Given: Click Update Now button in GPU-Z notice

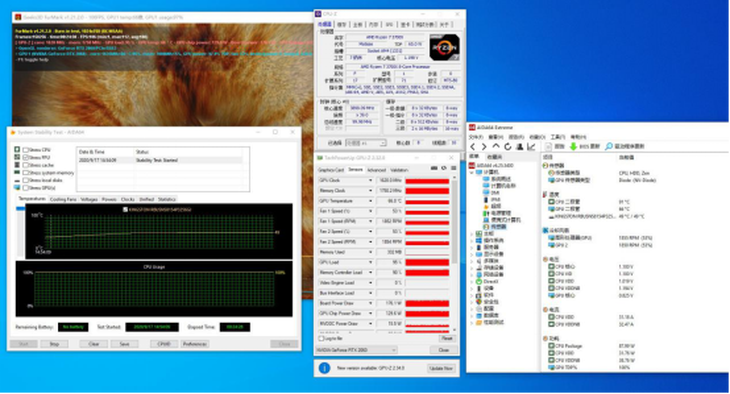Looking at the screenshot, I should click(x=440, y=368).
